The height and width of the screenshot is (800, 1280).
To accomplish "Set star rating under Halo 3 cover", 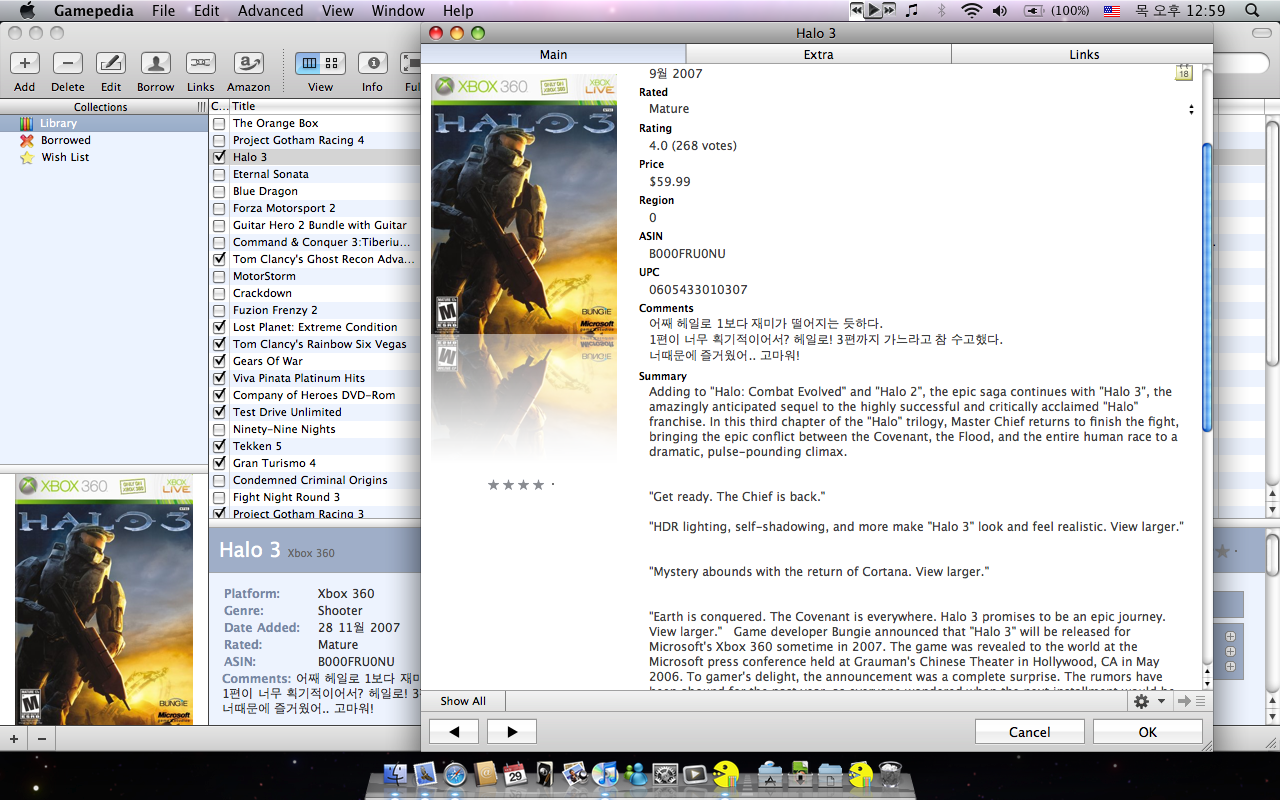I will click(x=520, y=485).
